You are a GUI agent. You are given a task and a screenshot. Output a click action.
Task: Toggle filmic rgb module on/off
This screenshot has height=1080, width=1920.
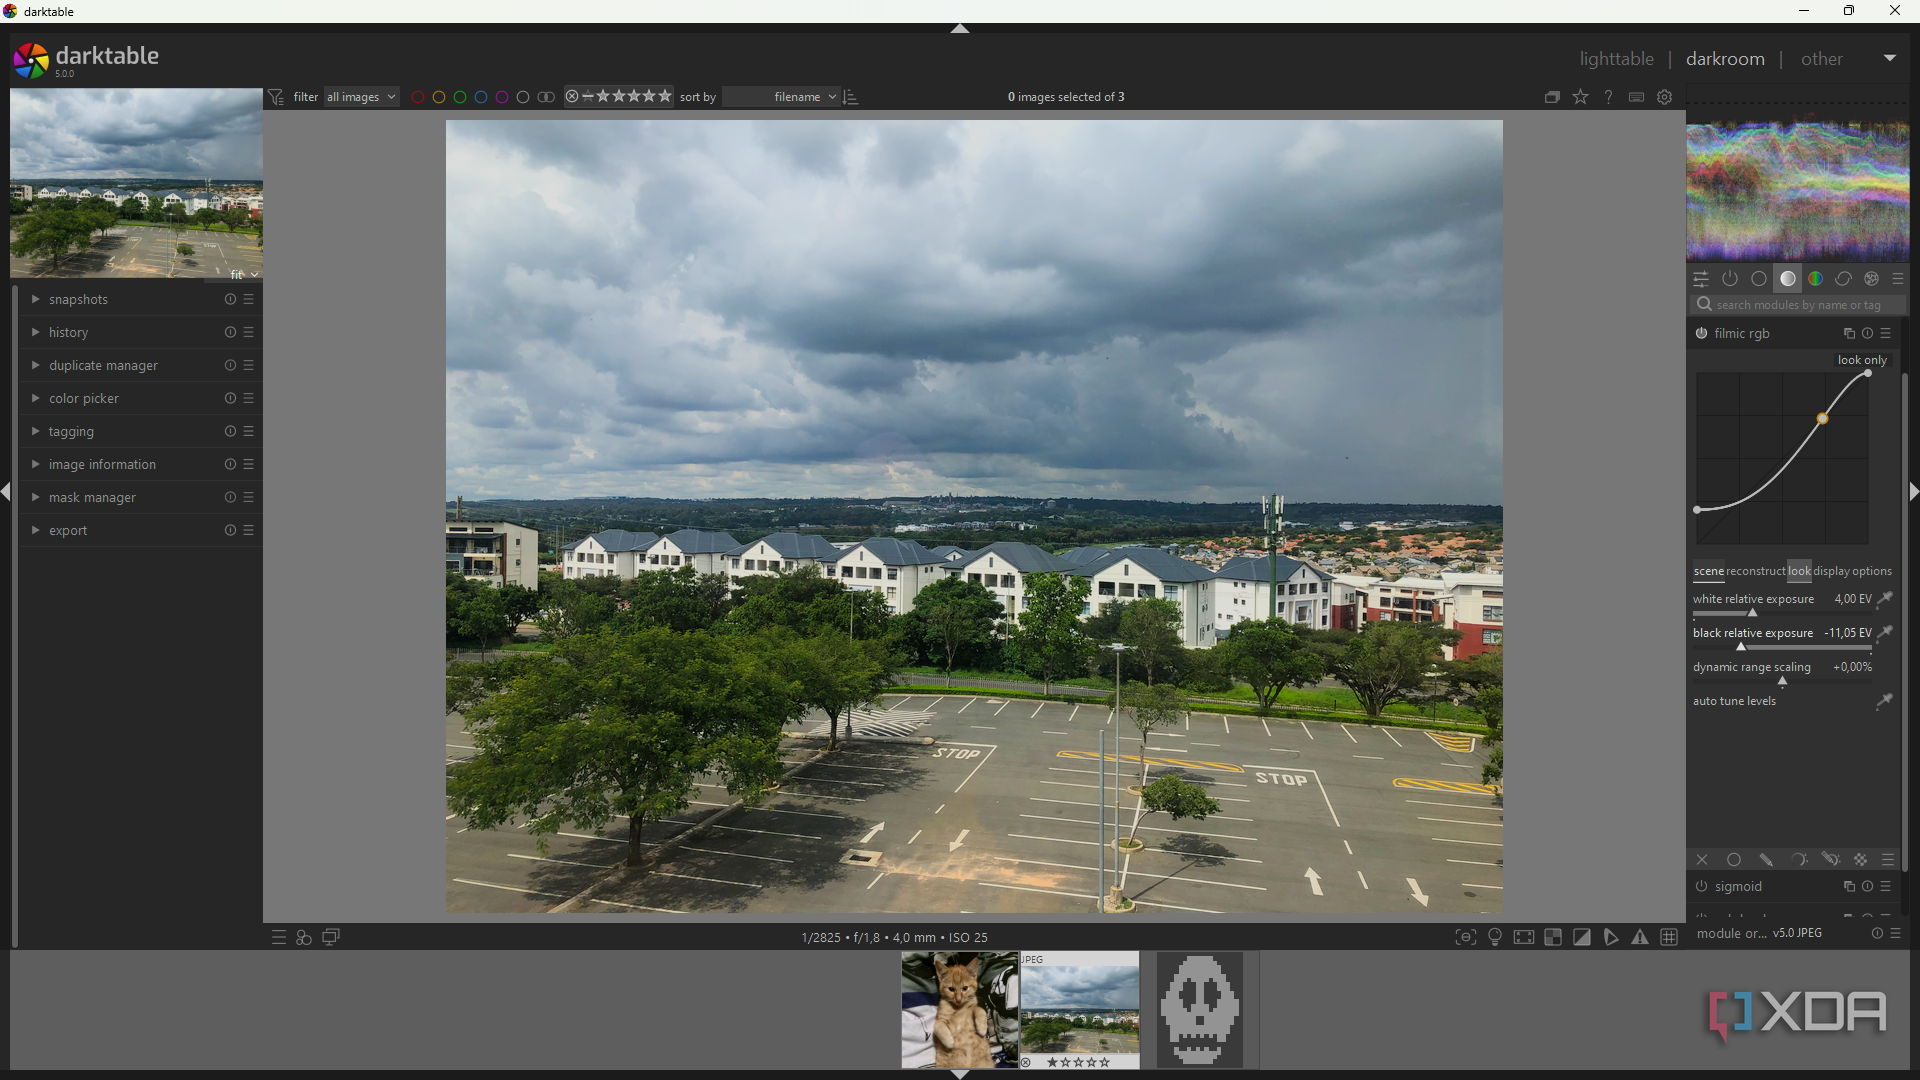click(1701, 334)
